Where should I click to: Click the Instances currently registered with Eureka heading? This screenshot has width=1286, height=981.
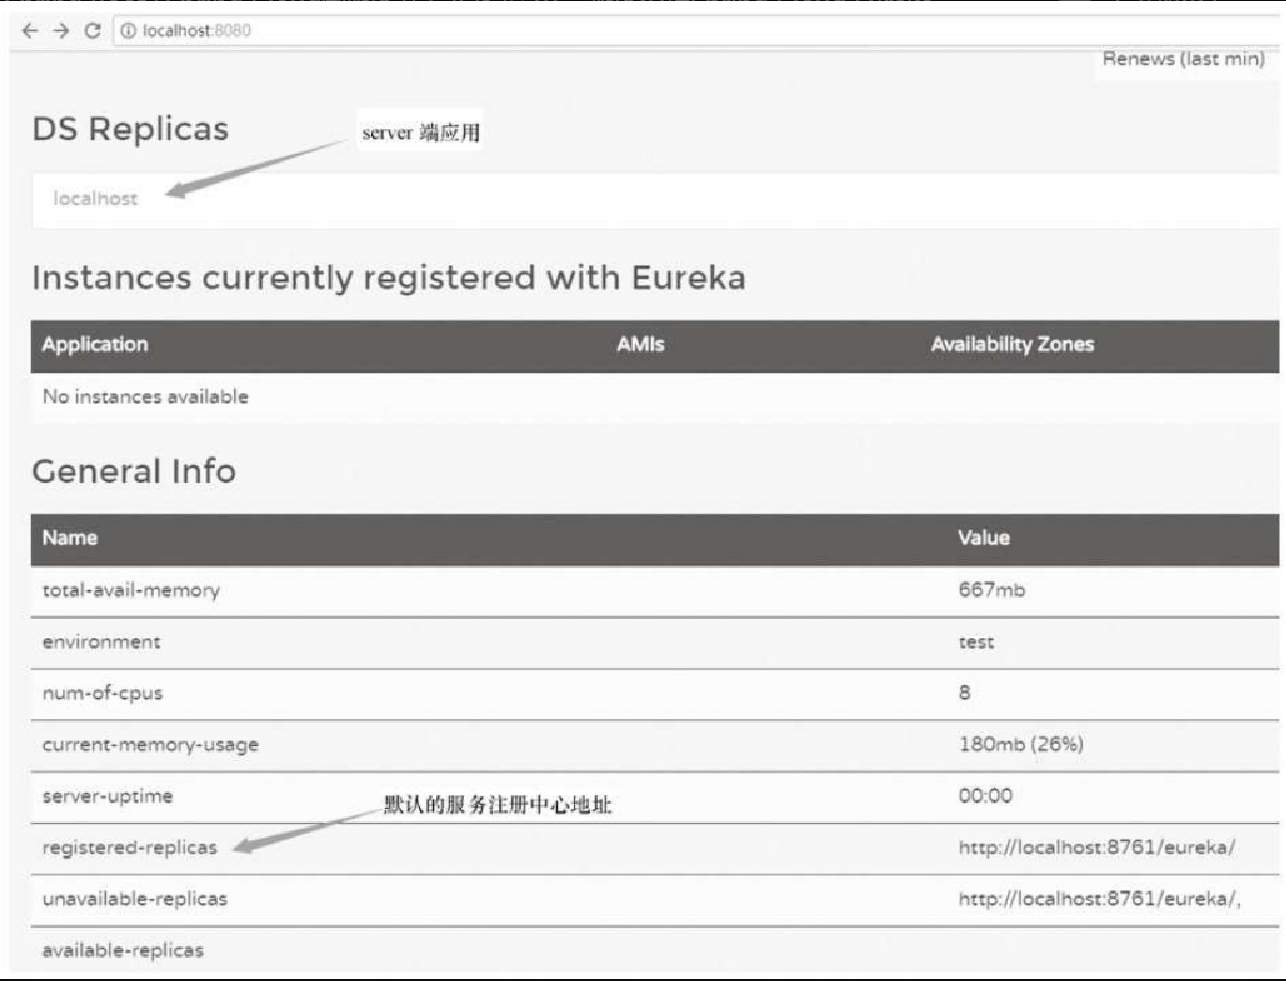pos(389,277)
